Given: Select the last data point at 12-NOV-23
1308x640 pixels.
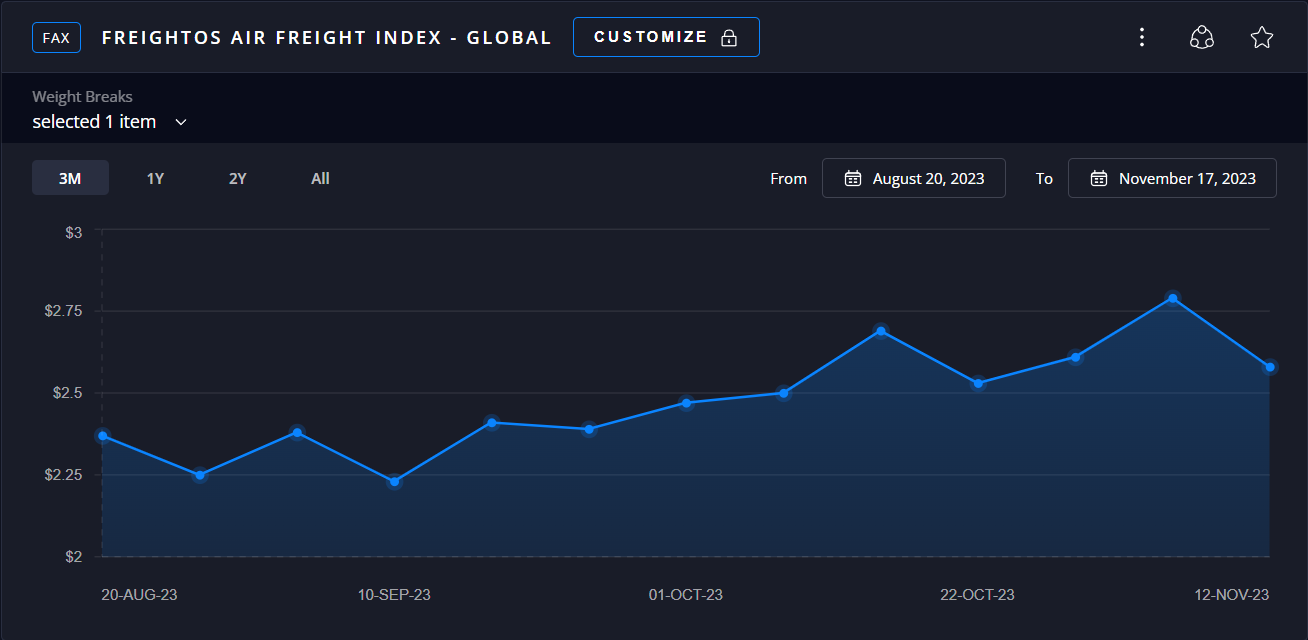Looking at the screenshot, I should pos(1269,367).
